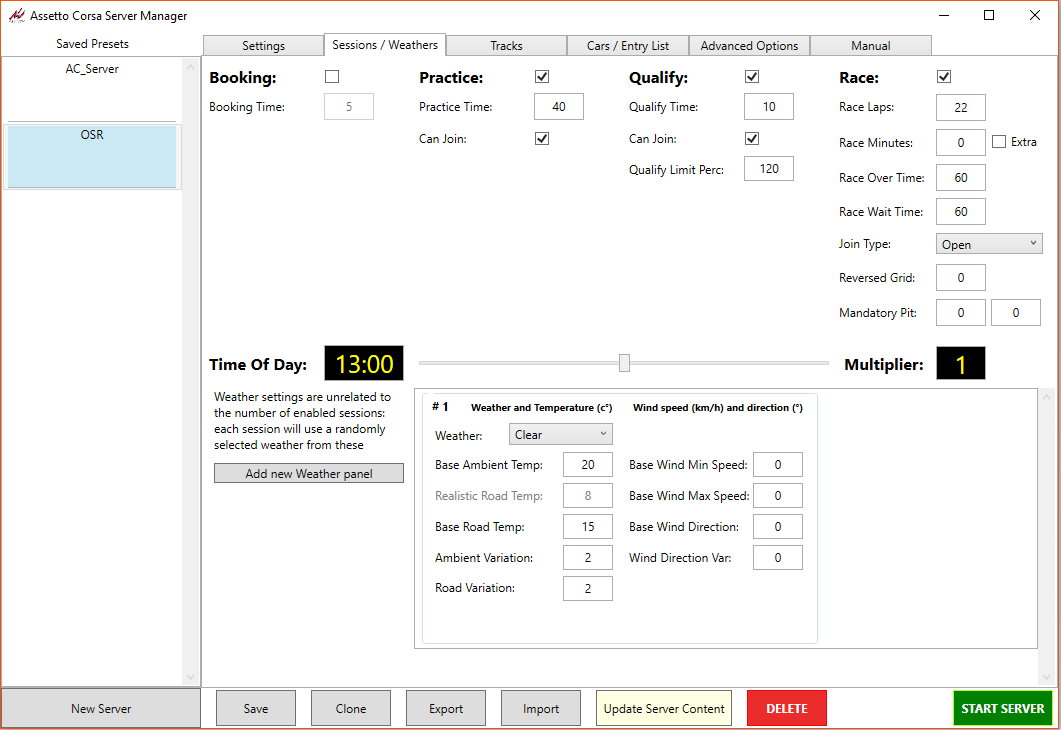Screen dimensions: 1061x730
Task: Click the Practice Time input field
Action: 559,106
